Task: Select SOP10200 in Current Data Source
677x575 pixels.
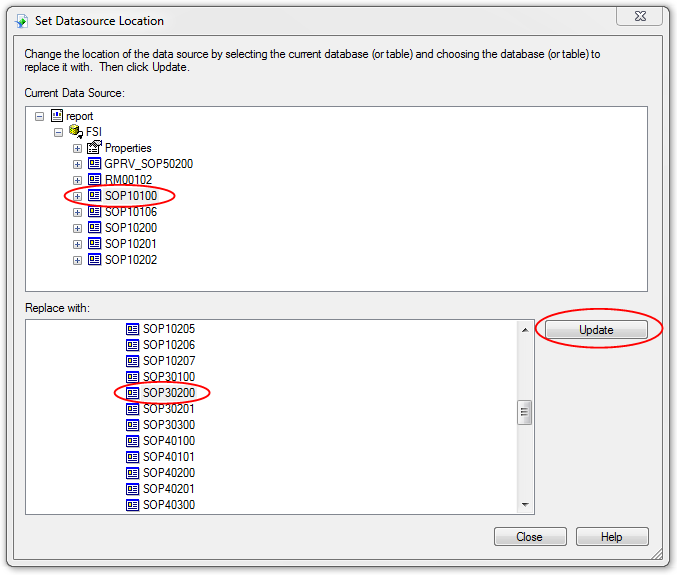Action: click(x=130, y=228)
